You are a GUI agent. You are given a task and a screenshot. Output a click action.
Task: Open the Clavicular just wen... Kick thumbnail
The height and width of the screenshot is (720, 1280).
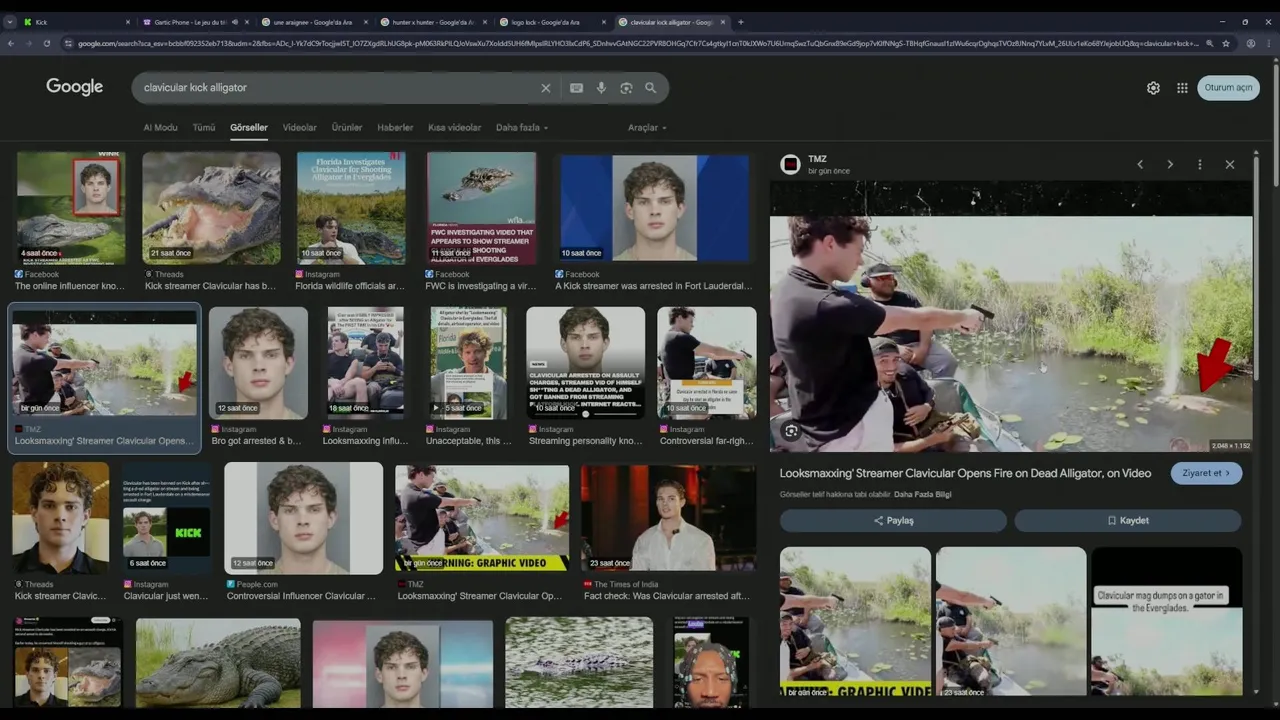166,518
